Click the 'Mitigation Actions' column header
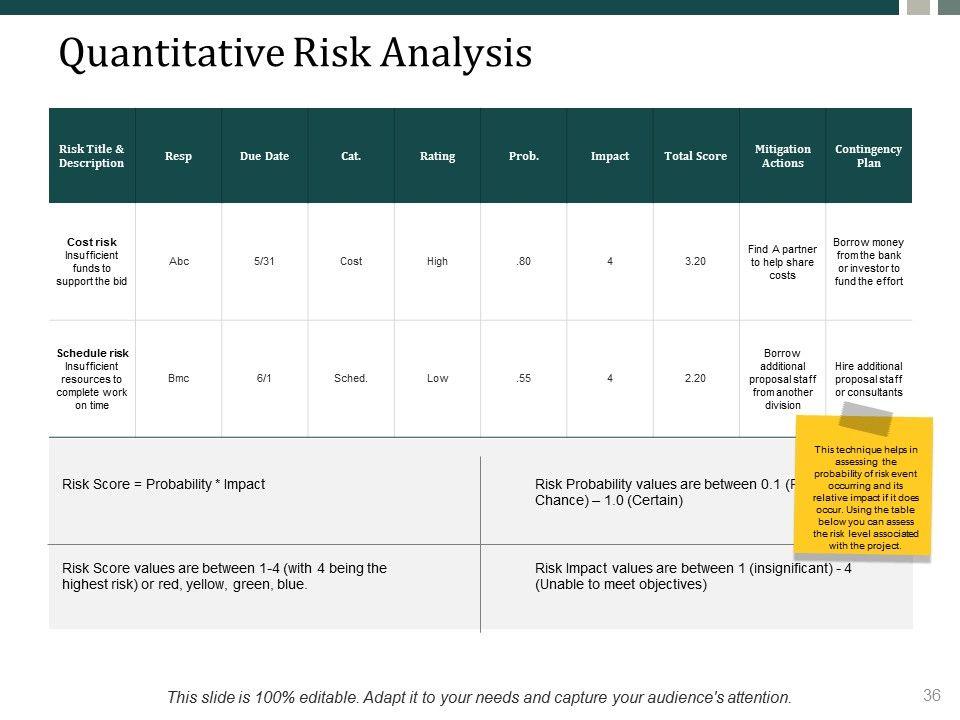The height and width of the screenshot is (720, 960). point(782,156)
